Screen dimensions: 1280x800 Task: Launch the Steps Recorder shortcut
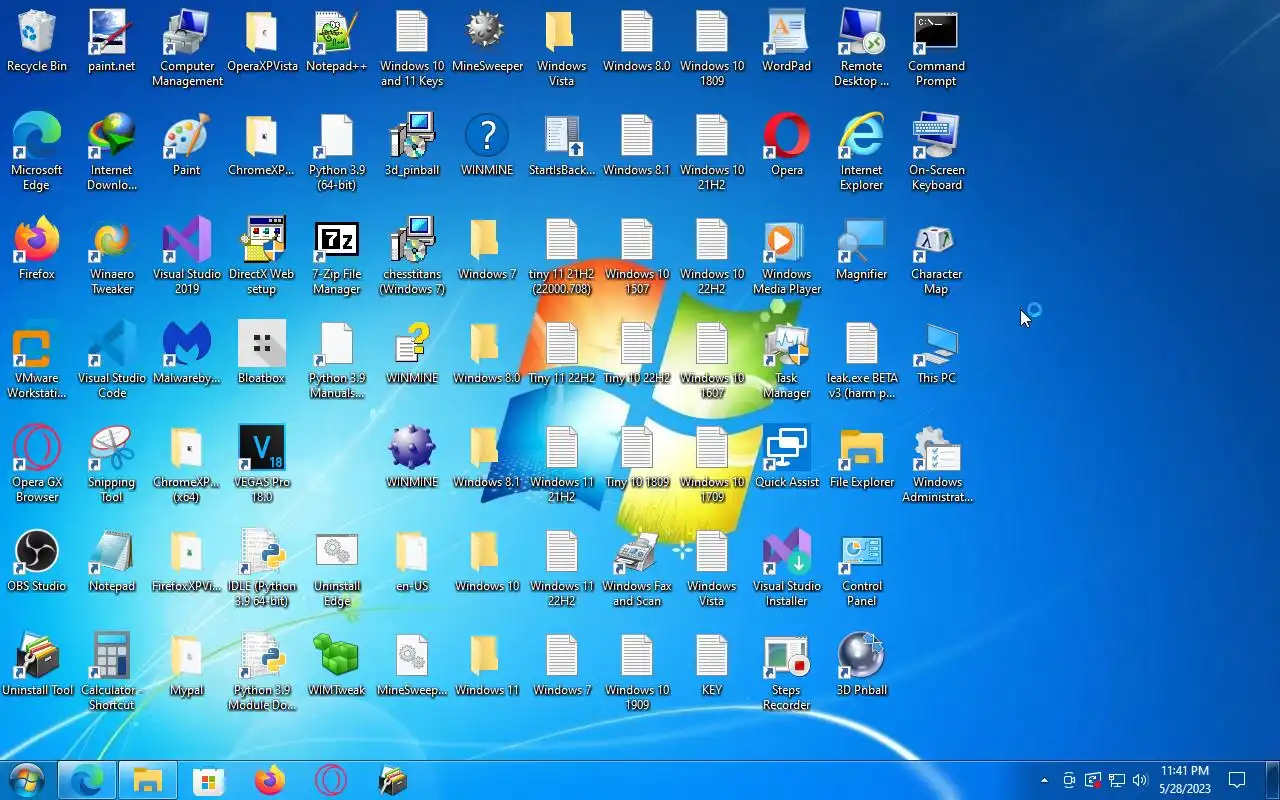click(x=787, y=673)
